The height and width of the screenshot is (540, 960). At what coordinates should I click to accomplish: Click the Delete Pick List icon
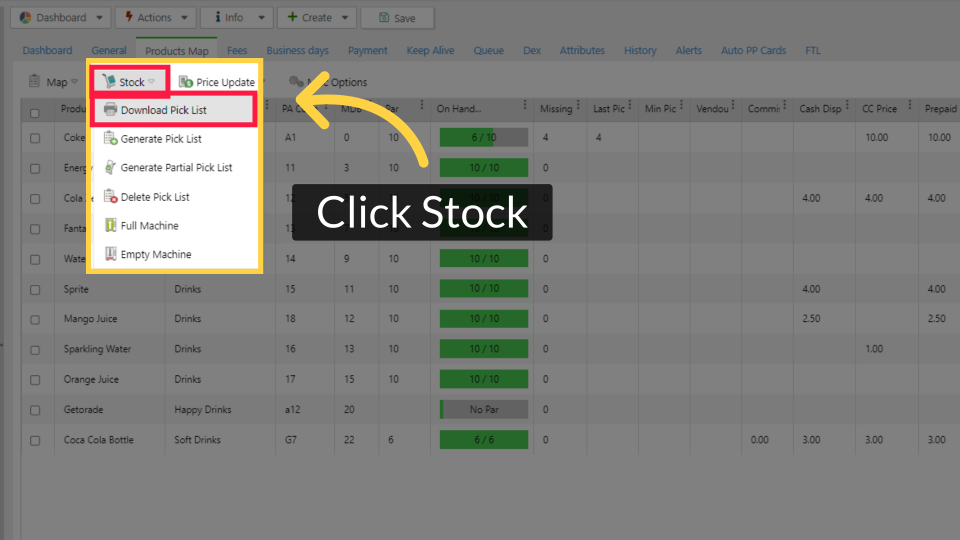click(110, 197)
